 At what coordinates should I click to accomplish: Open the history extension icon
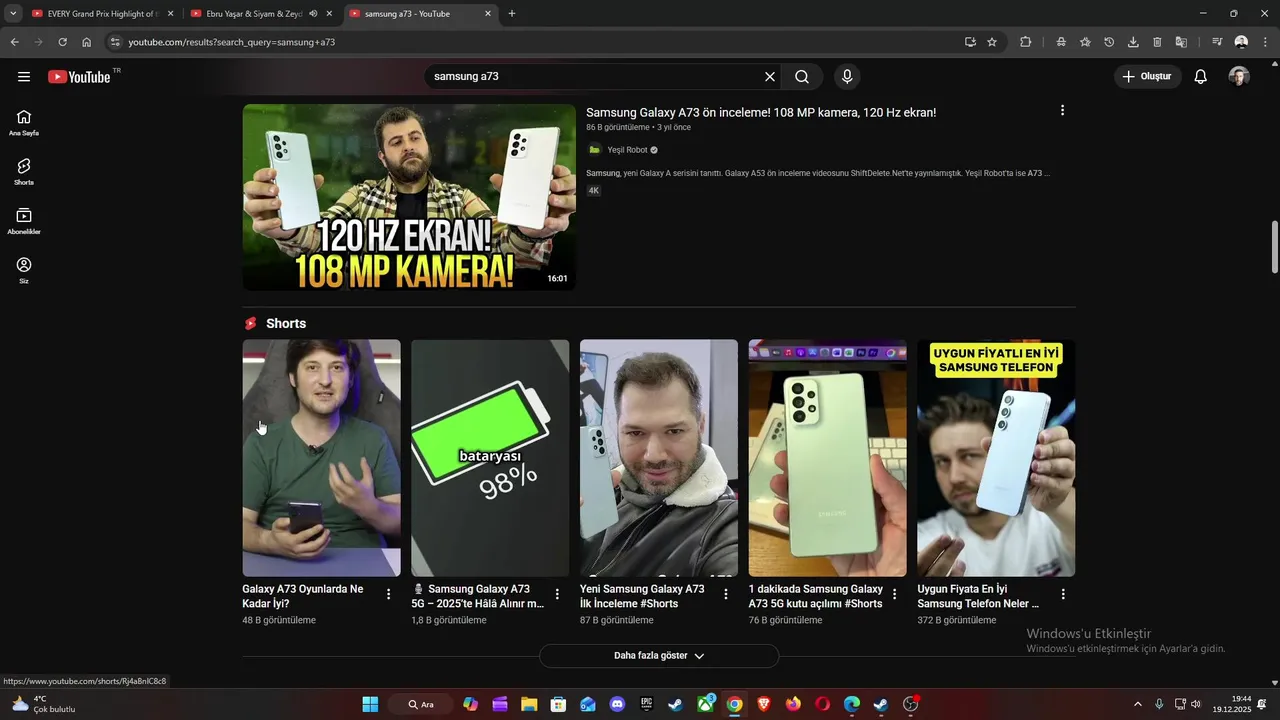[x=1109, y=42]
